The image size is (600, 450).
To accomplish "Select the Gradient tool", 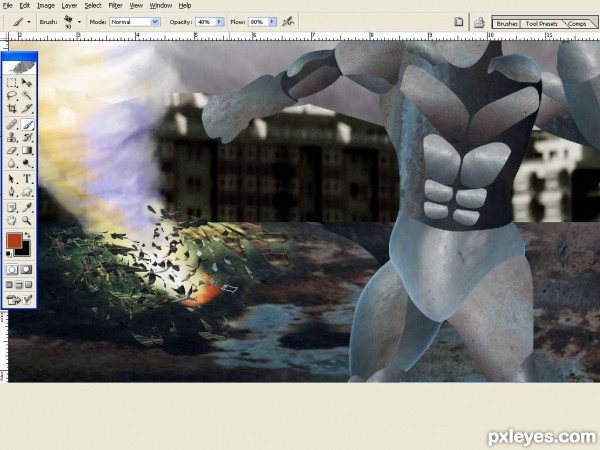I will pyautogui.click(x=26, y=150).
